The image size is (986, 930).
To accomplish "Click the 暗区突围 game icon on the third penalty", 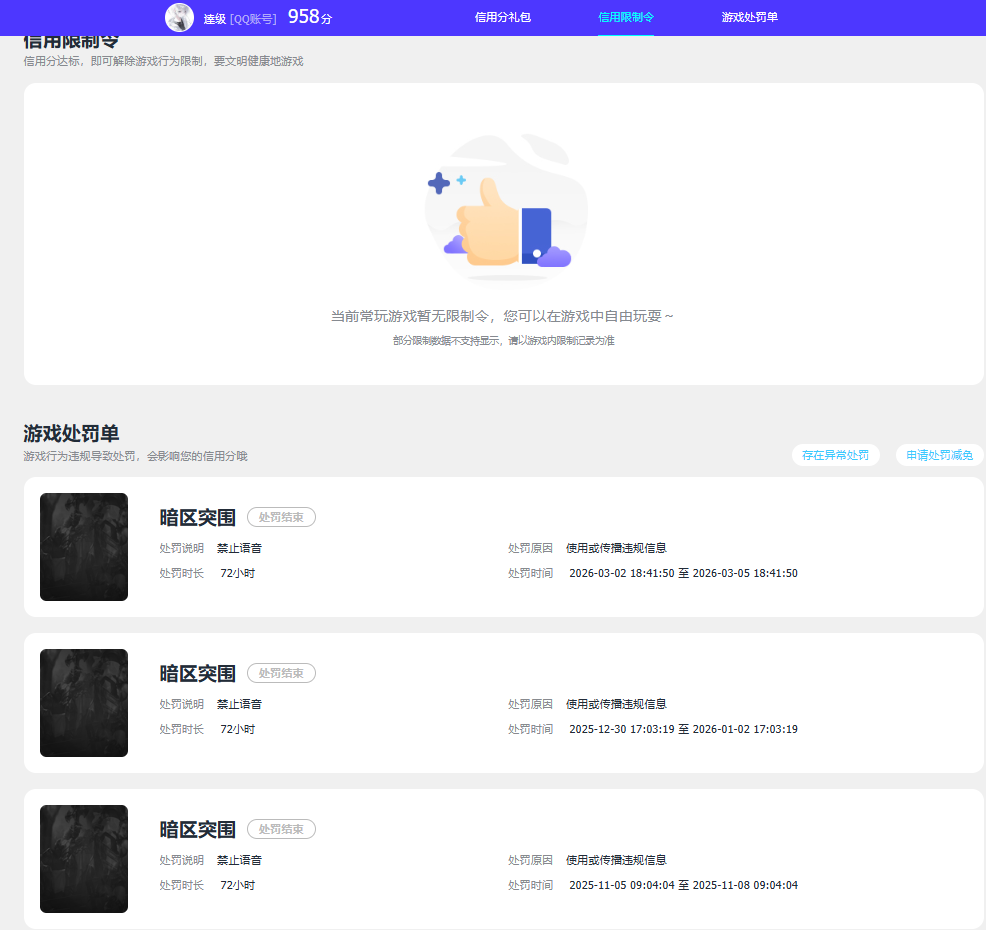I will pyautogui.click(x=84, y=859).
